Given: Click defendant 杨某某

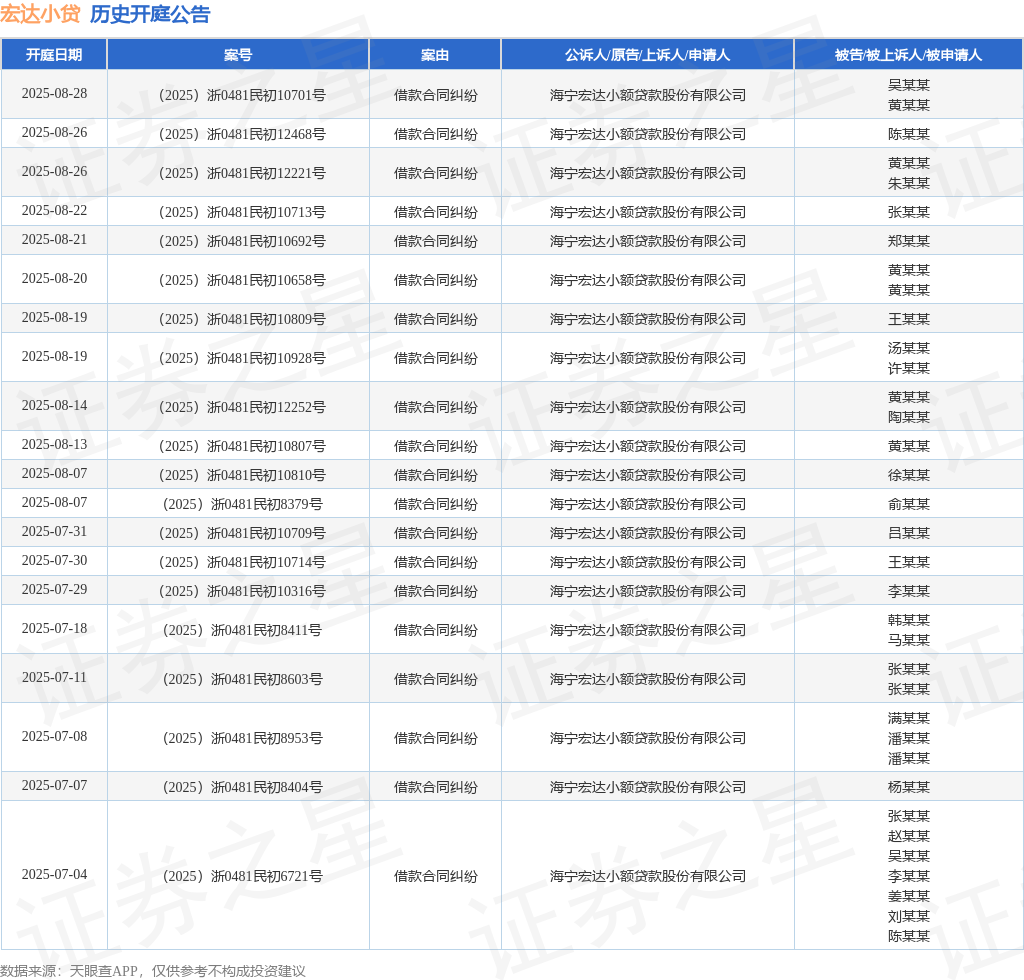Looking at the screenshot, I should [908, 787].
